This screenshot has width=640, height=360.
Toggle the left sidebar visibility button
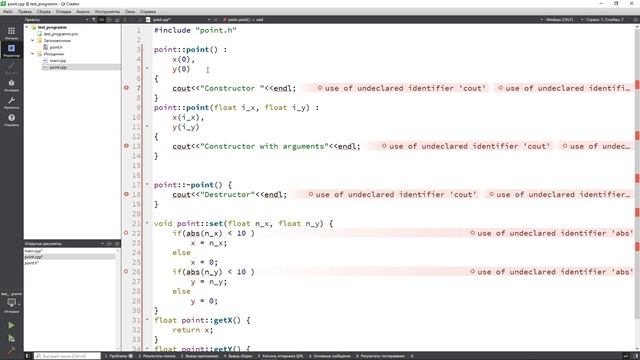(28, 356)
